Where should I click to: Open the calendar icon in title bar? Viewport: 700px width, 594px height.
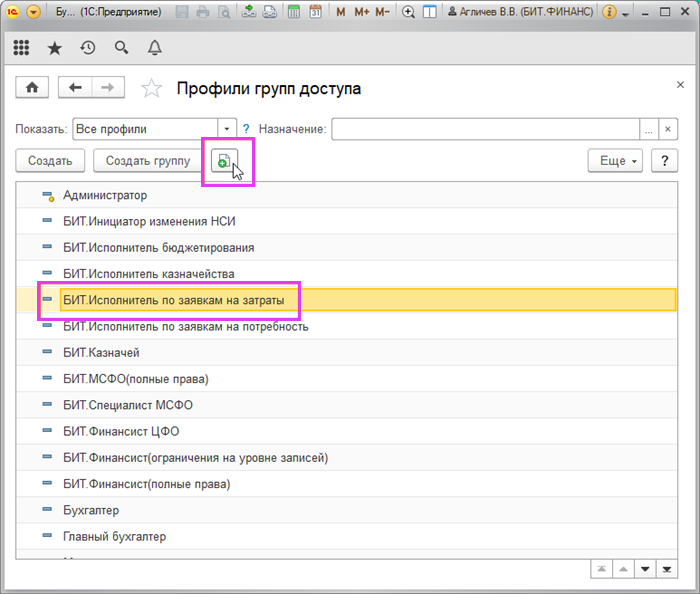[x=316, y=12]
